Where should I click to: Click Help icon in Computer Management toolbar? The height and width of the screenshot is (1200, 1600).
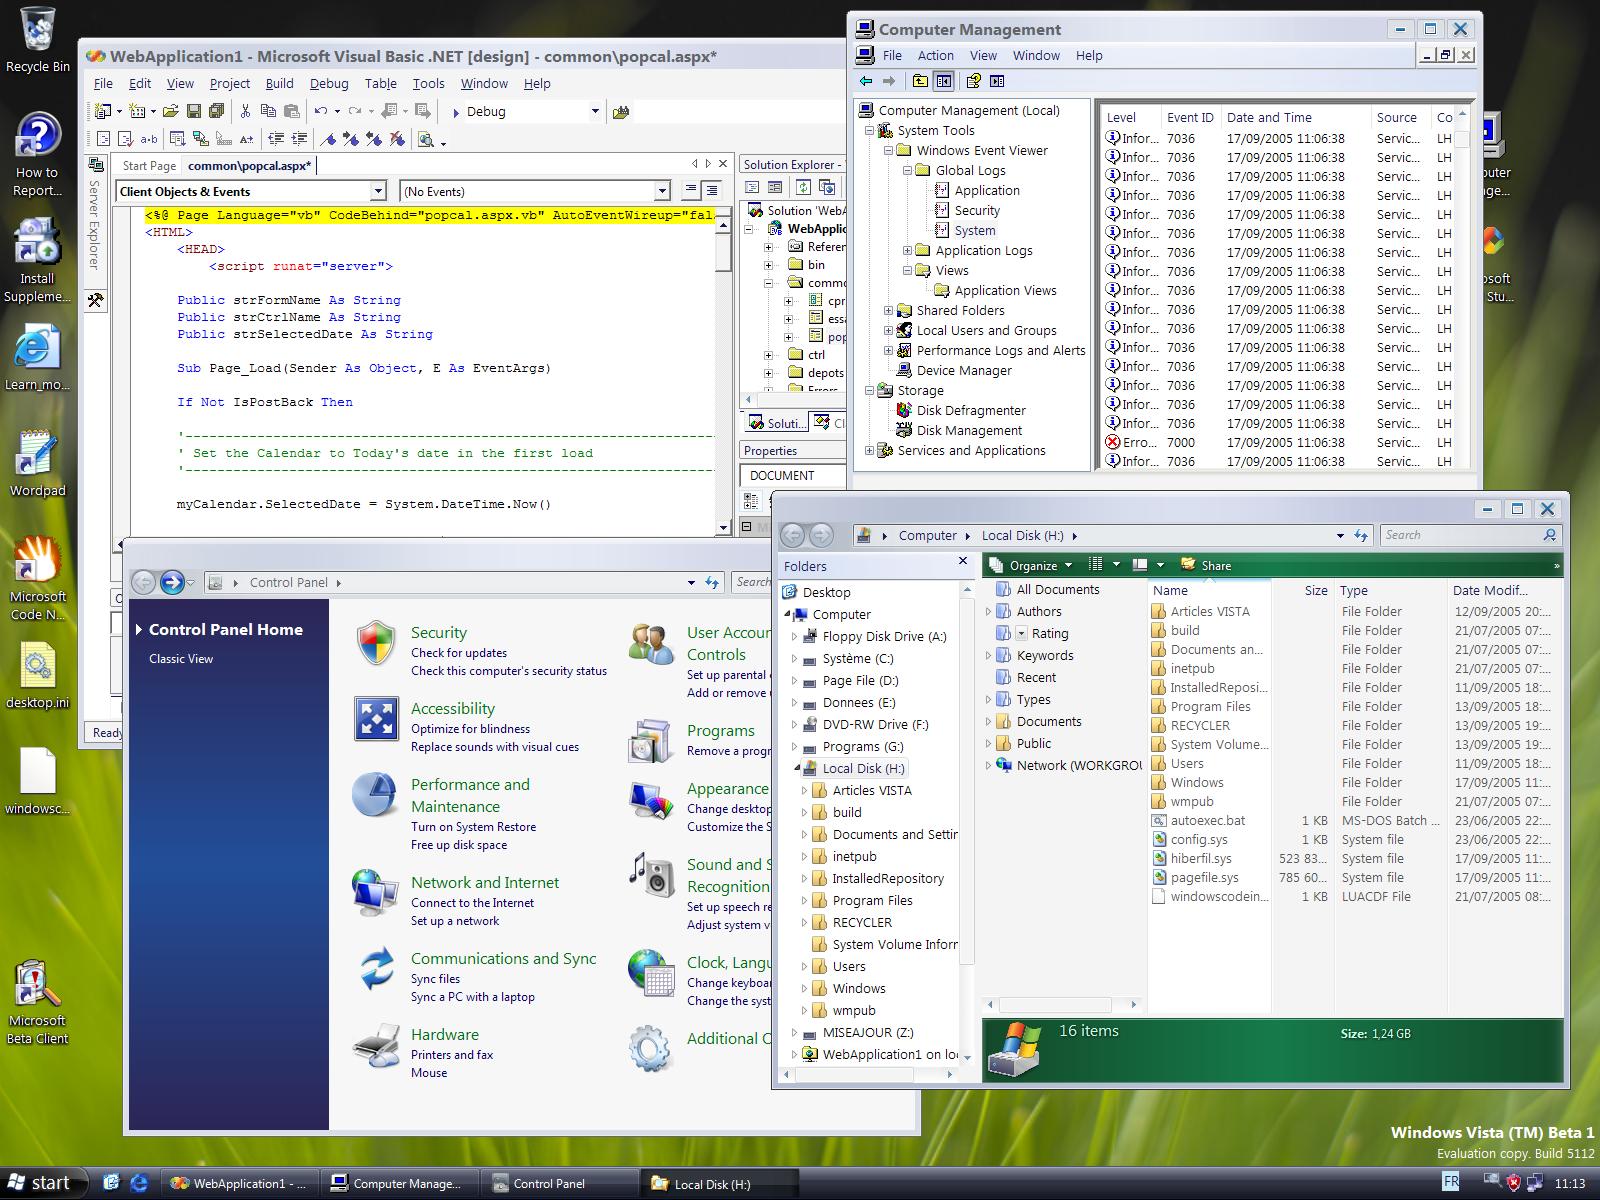click(x=972, y=81)
